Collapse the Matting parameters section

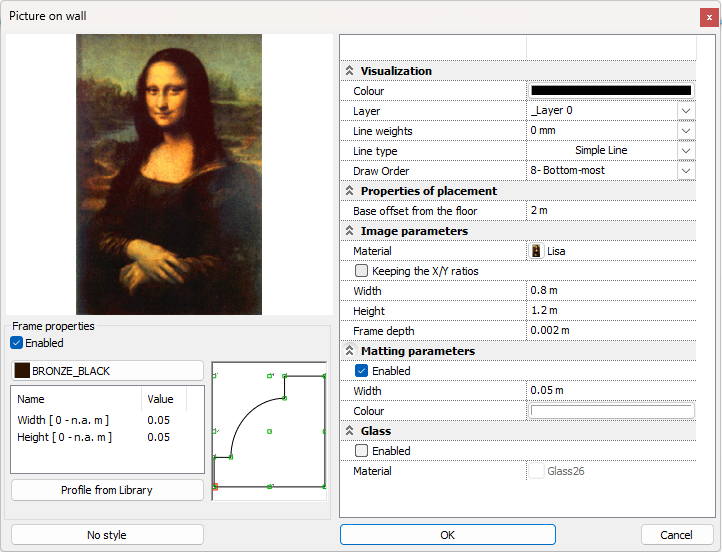click(x=350, y=351)
